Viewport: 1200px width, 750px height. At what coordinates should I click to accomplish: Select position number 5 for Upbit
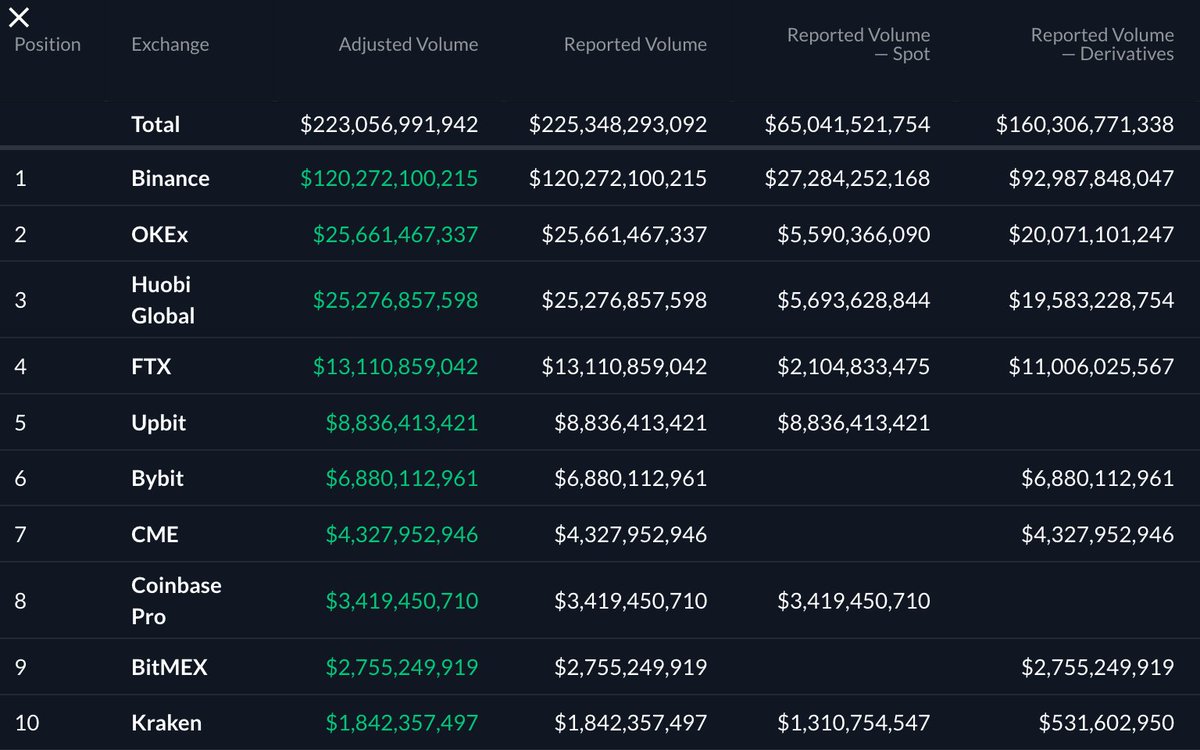point(20,423)
